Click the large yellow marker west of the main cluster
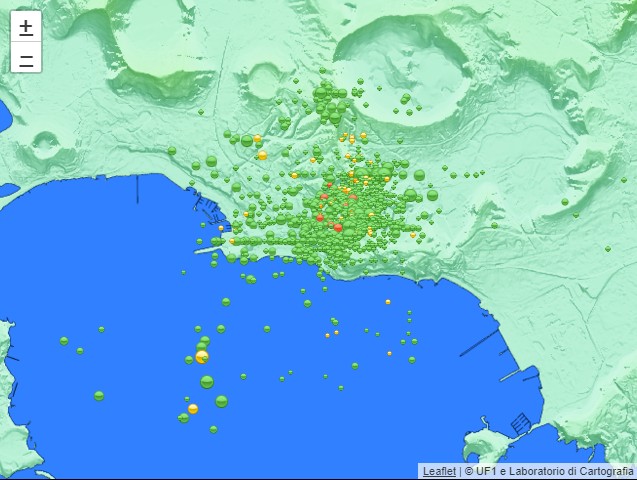The width and height of the screenshot is (637, 480). click(262, 155)
